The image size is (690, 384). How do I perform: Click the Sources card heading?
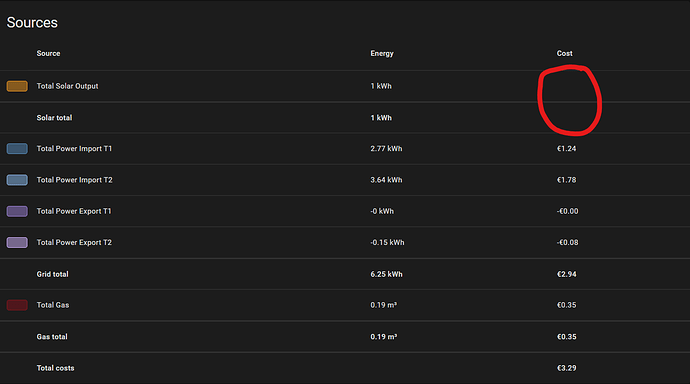[x=32, y=22]
